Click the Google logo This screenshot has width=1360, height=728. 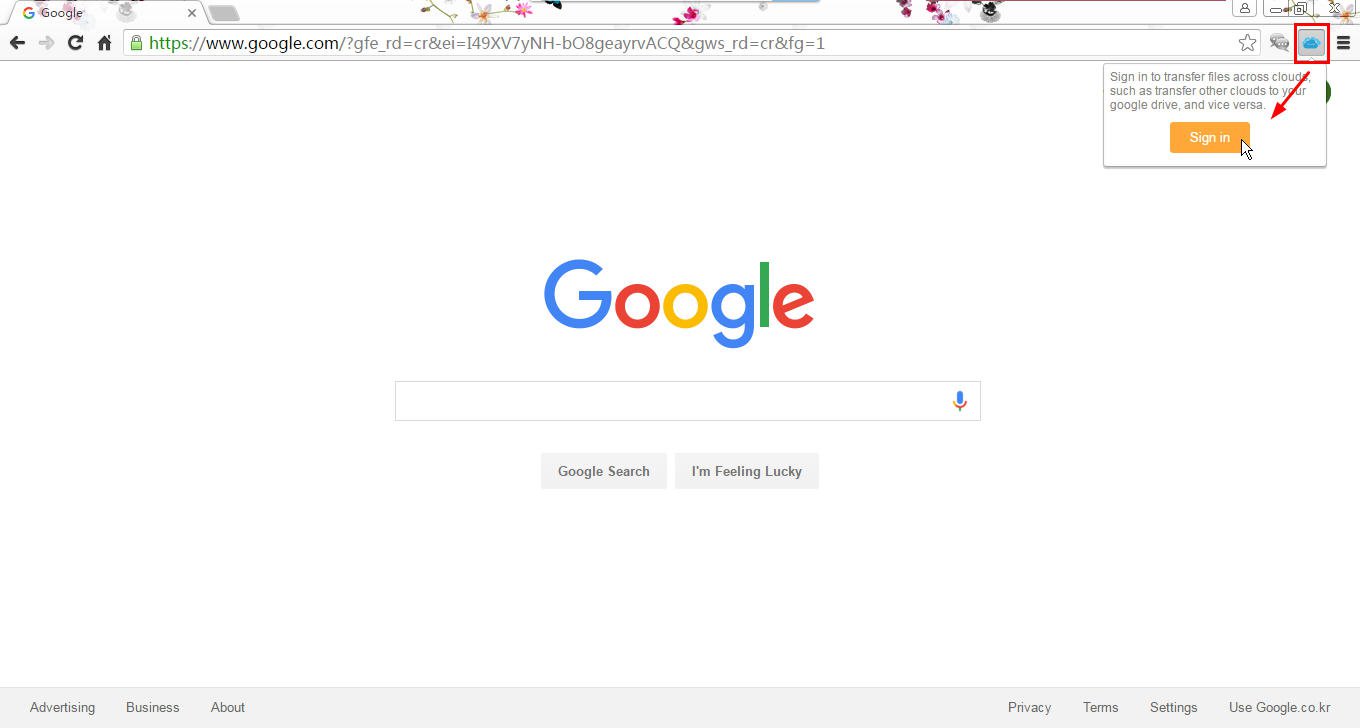[679, 303]
